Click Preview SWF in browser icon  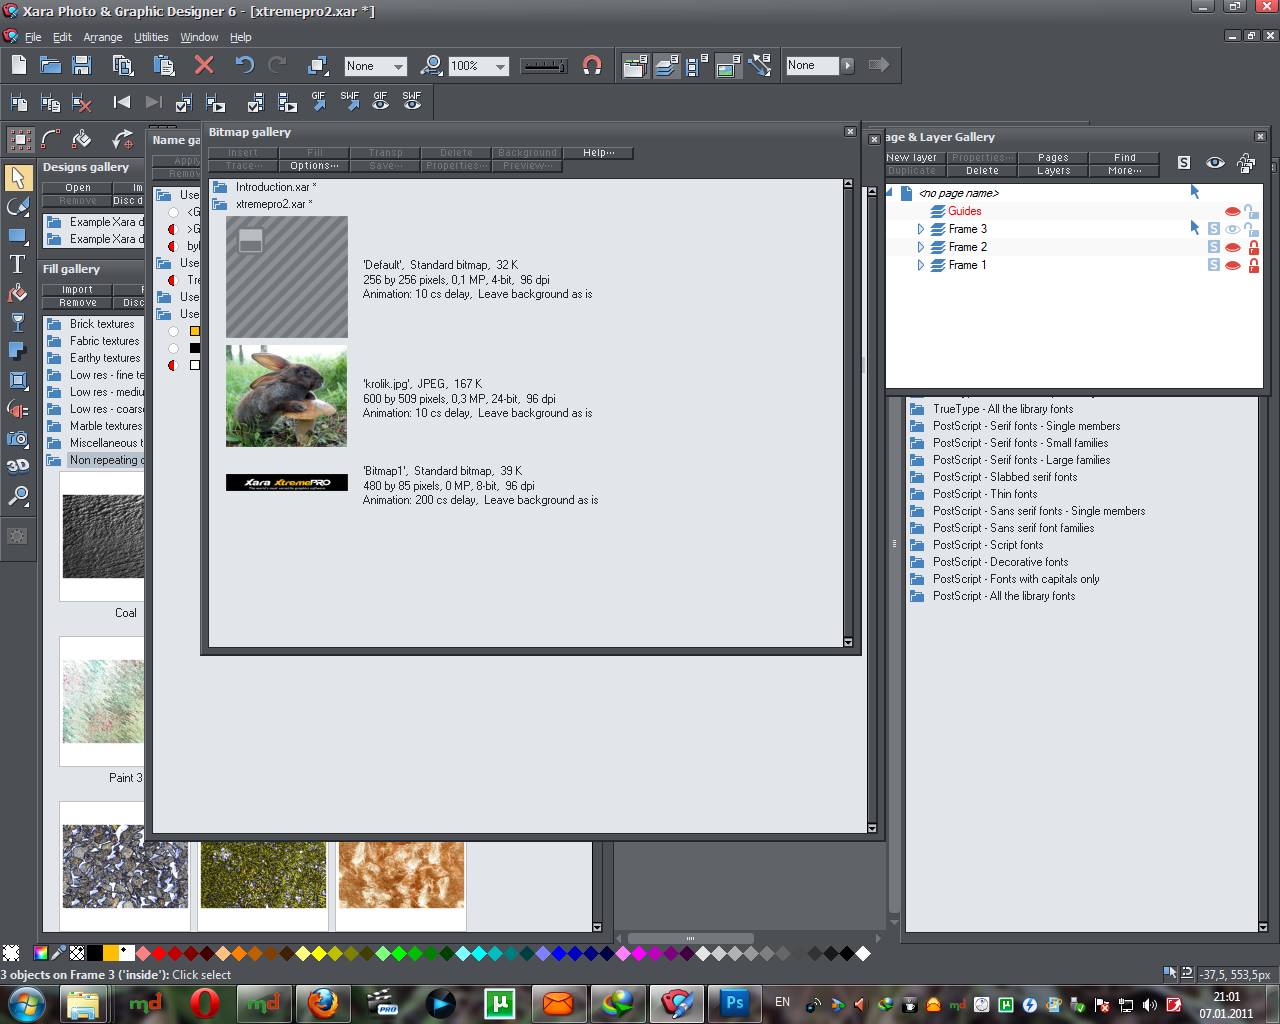click(411, 101)
